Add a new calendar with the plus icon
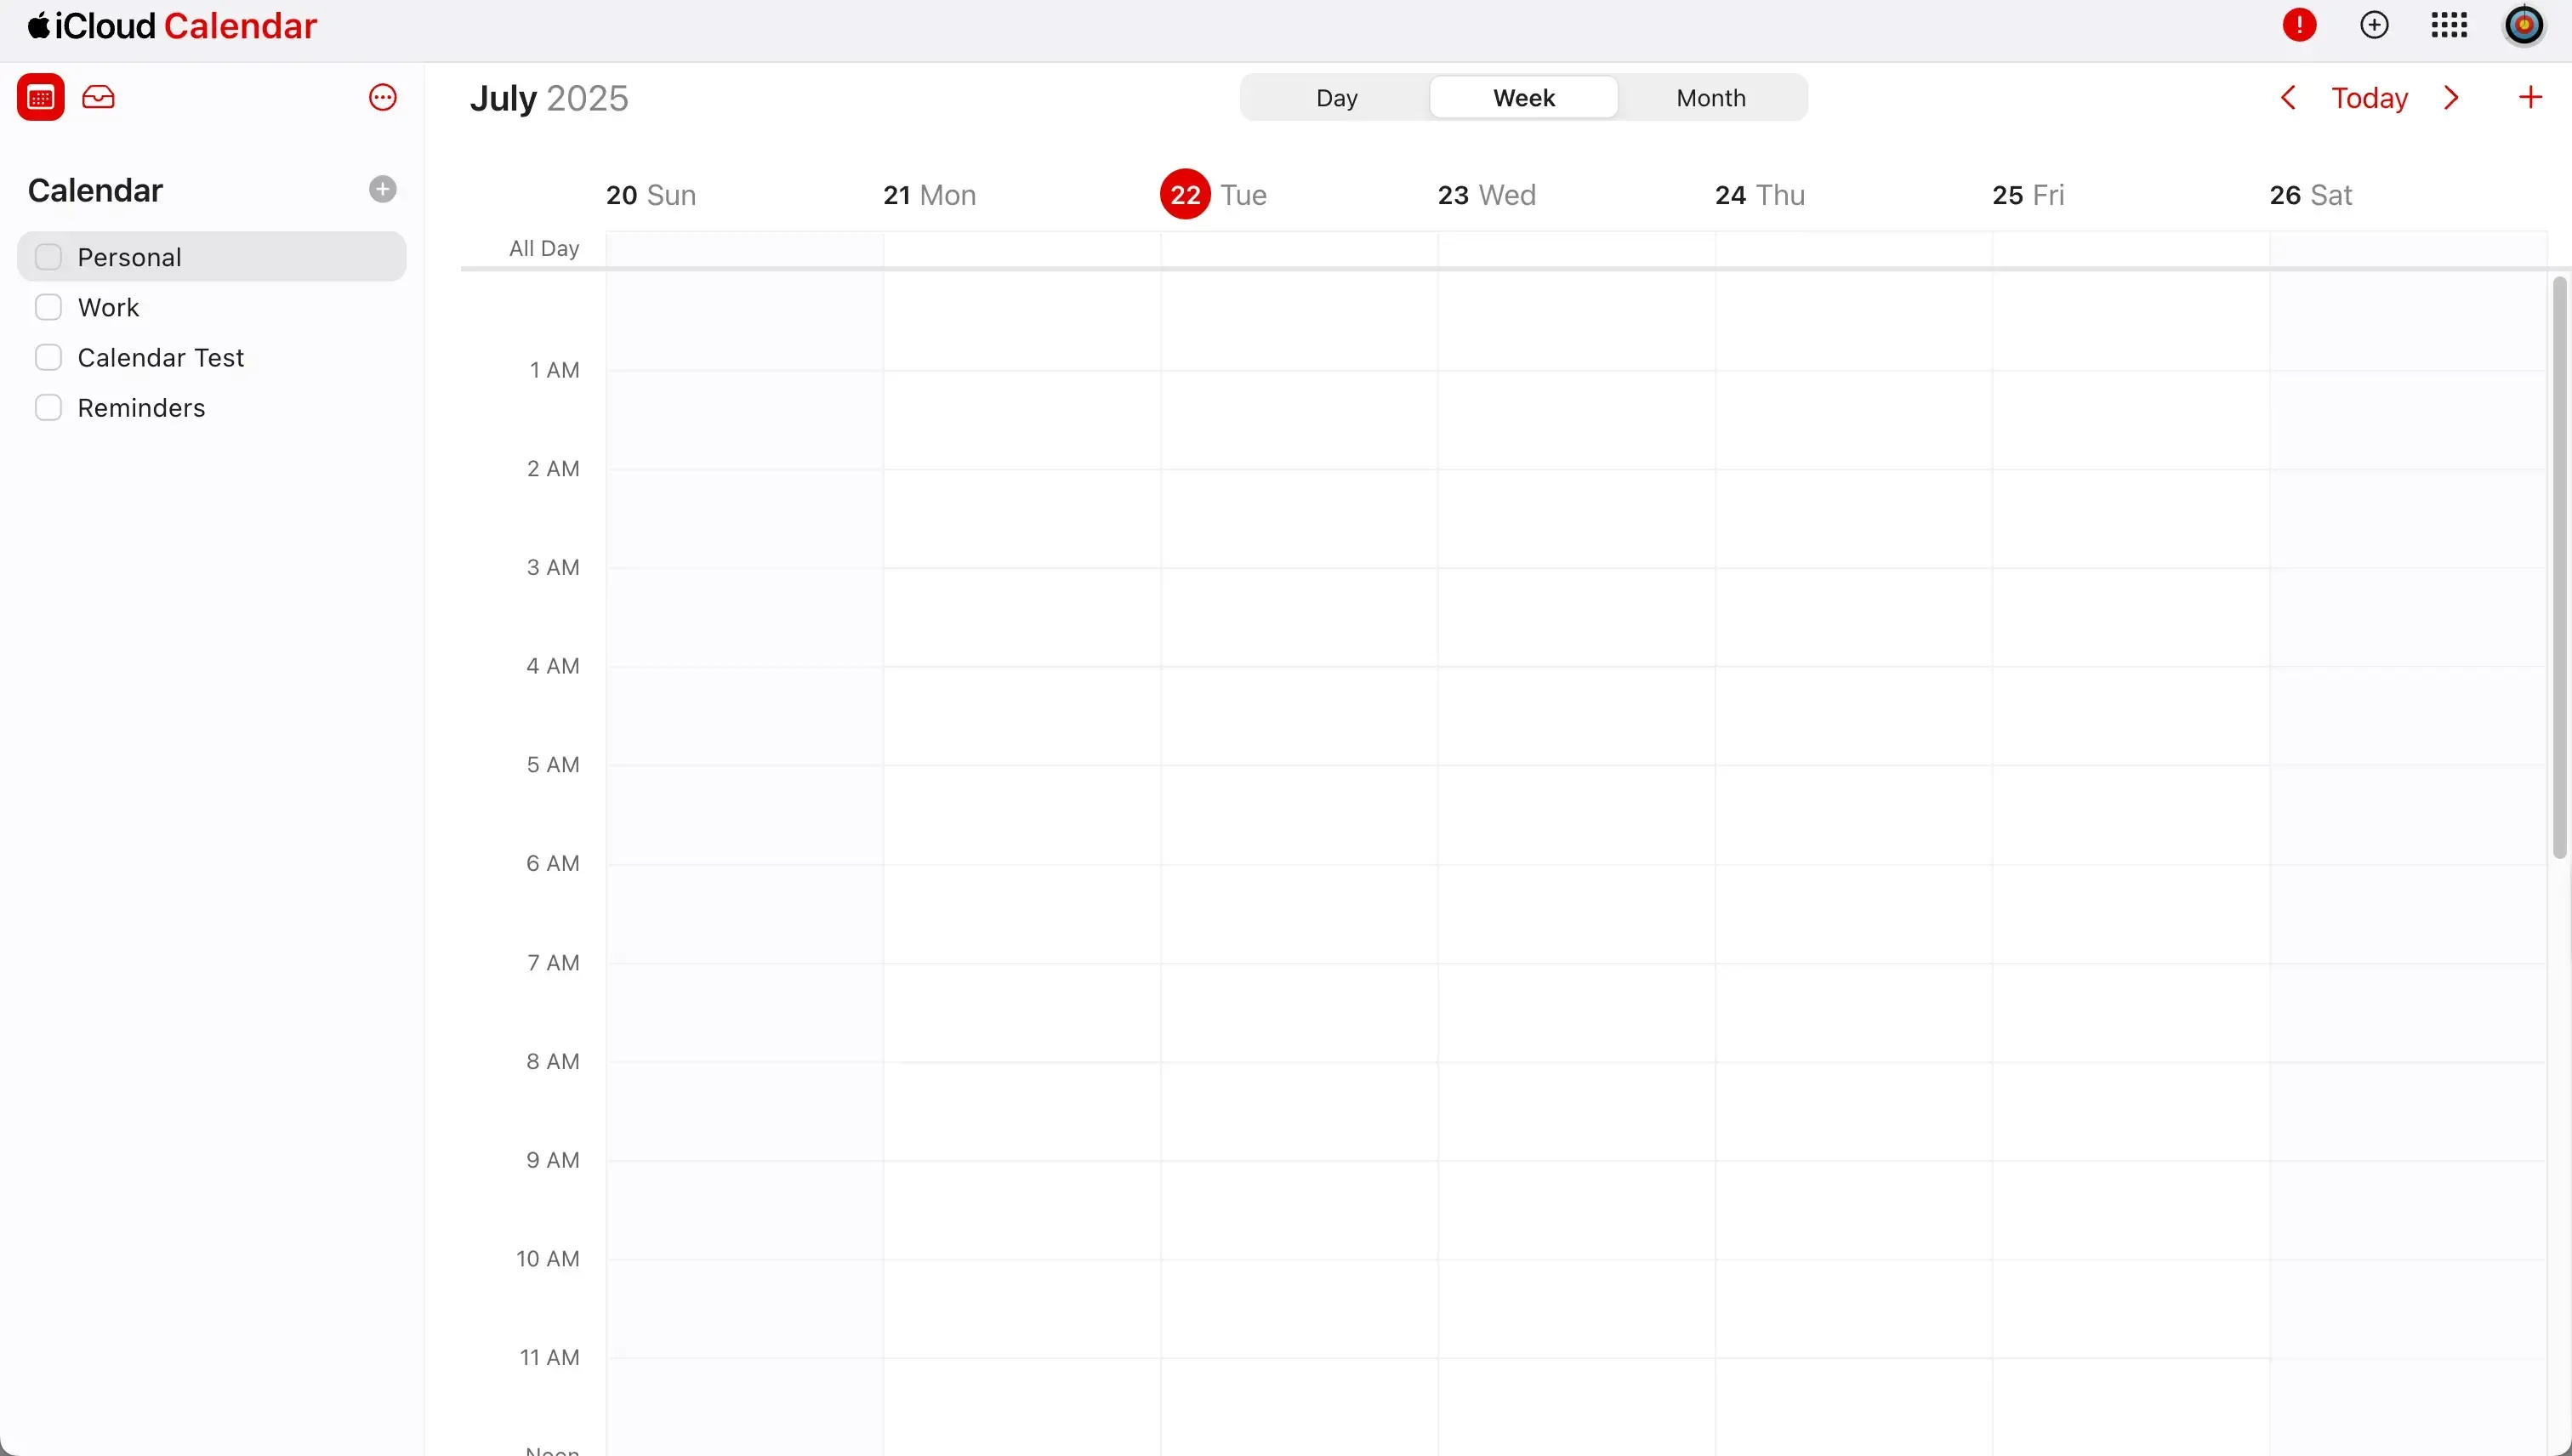This screenshot has height=1456, width=2572. click(382, 189)
